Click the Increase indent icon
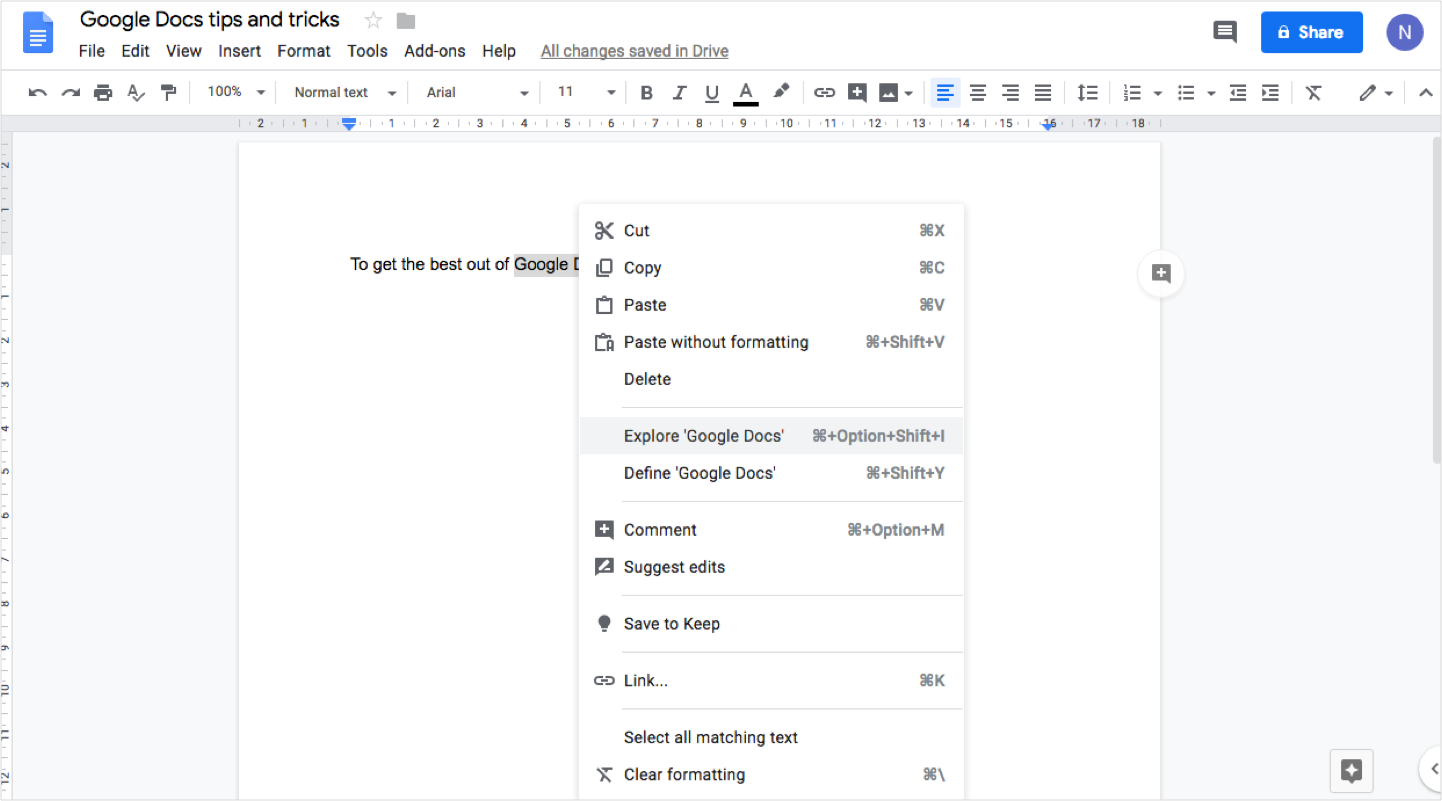 [x=1270, y=93]
